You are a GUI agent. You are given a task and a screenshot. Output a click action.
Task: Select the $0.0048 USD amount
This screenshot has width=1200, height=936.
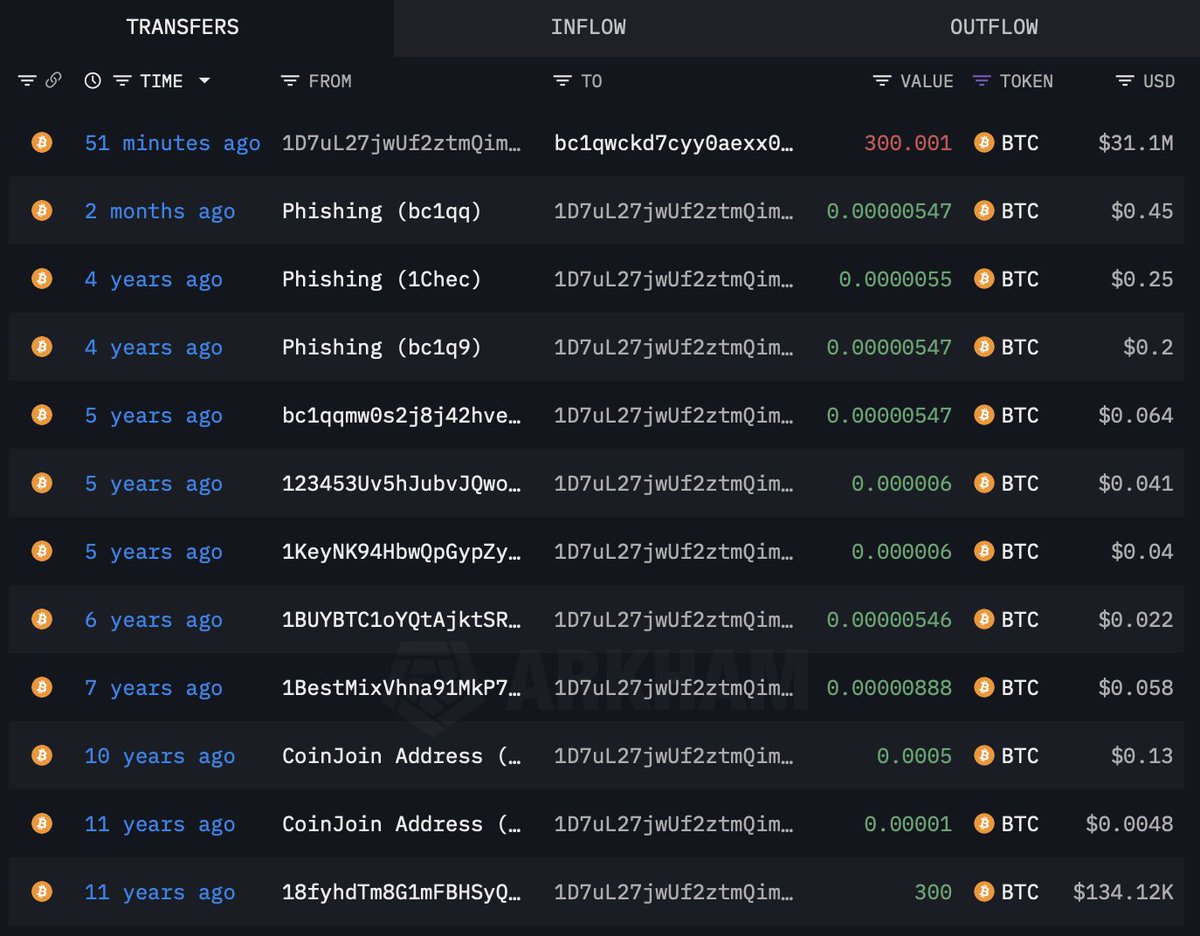(x=1129, y=824)
